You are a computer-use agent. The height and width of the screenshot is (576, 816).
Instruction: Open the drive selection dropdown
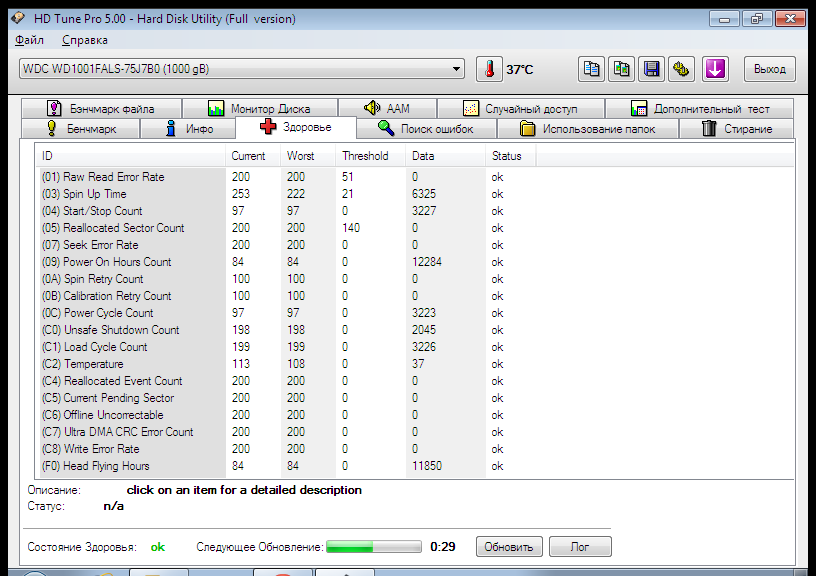tap(242, 69)
